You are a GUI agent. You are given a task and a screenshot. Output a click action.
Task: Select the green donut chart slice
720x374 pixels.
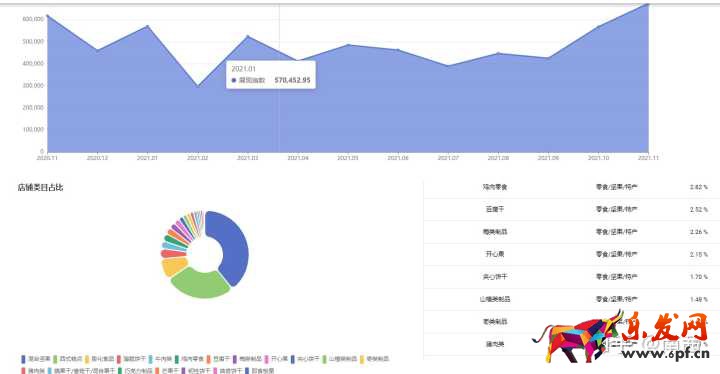coord(200,283)
